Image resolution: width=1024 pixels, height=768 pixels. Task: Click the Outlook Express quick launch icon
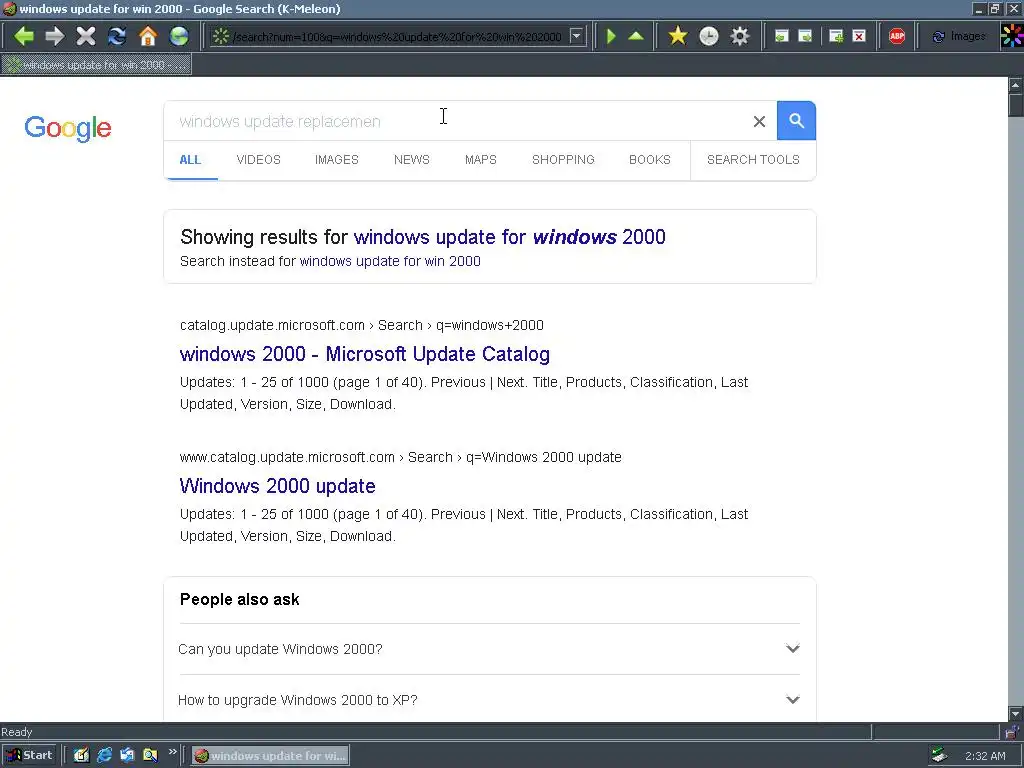(127, 756)
